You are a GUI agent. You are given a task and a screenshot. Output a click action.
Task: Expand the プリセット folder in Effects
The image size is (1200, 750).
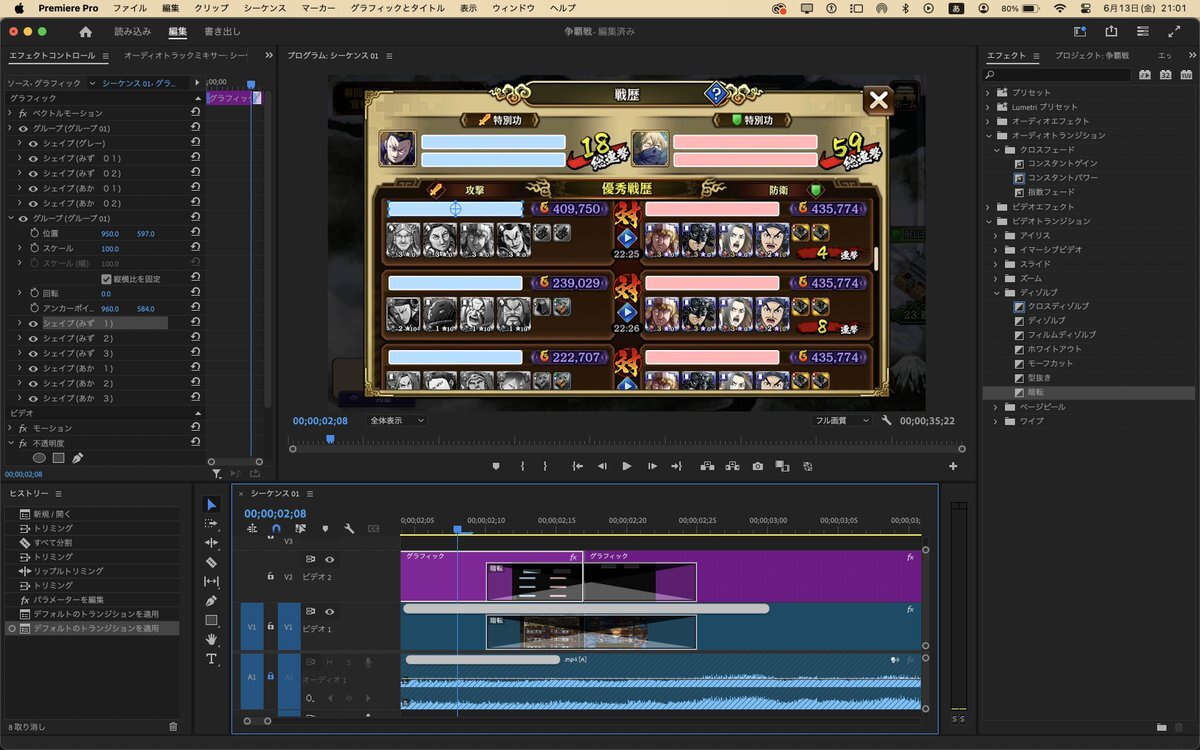click(988, 93)
